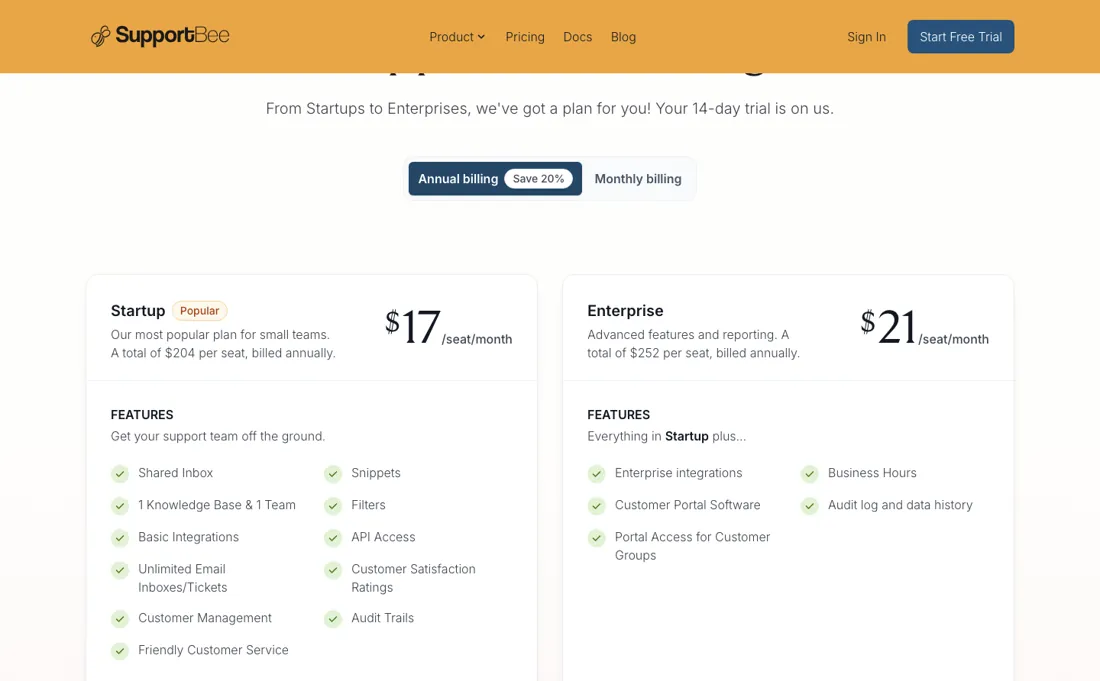Screen dimensions: 1100x681
Task: Click the checkmark icon beside Customer Satisfaction Ratings
Action: coord(333,569)
